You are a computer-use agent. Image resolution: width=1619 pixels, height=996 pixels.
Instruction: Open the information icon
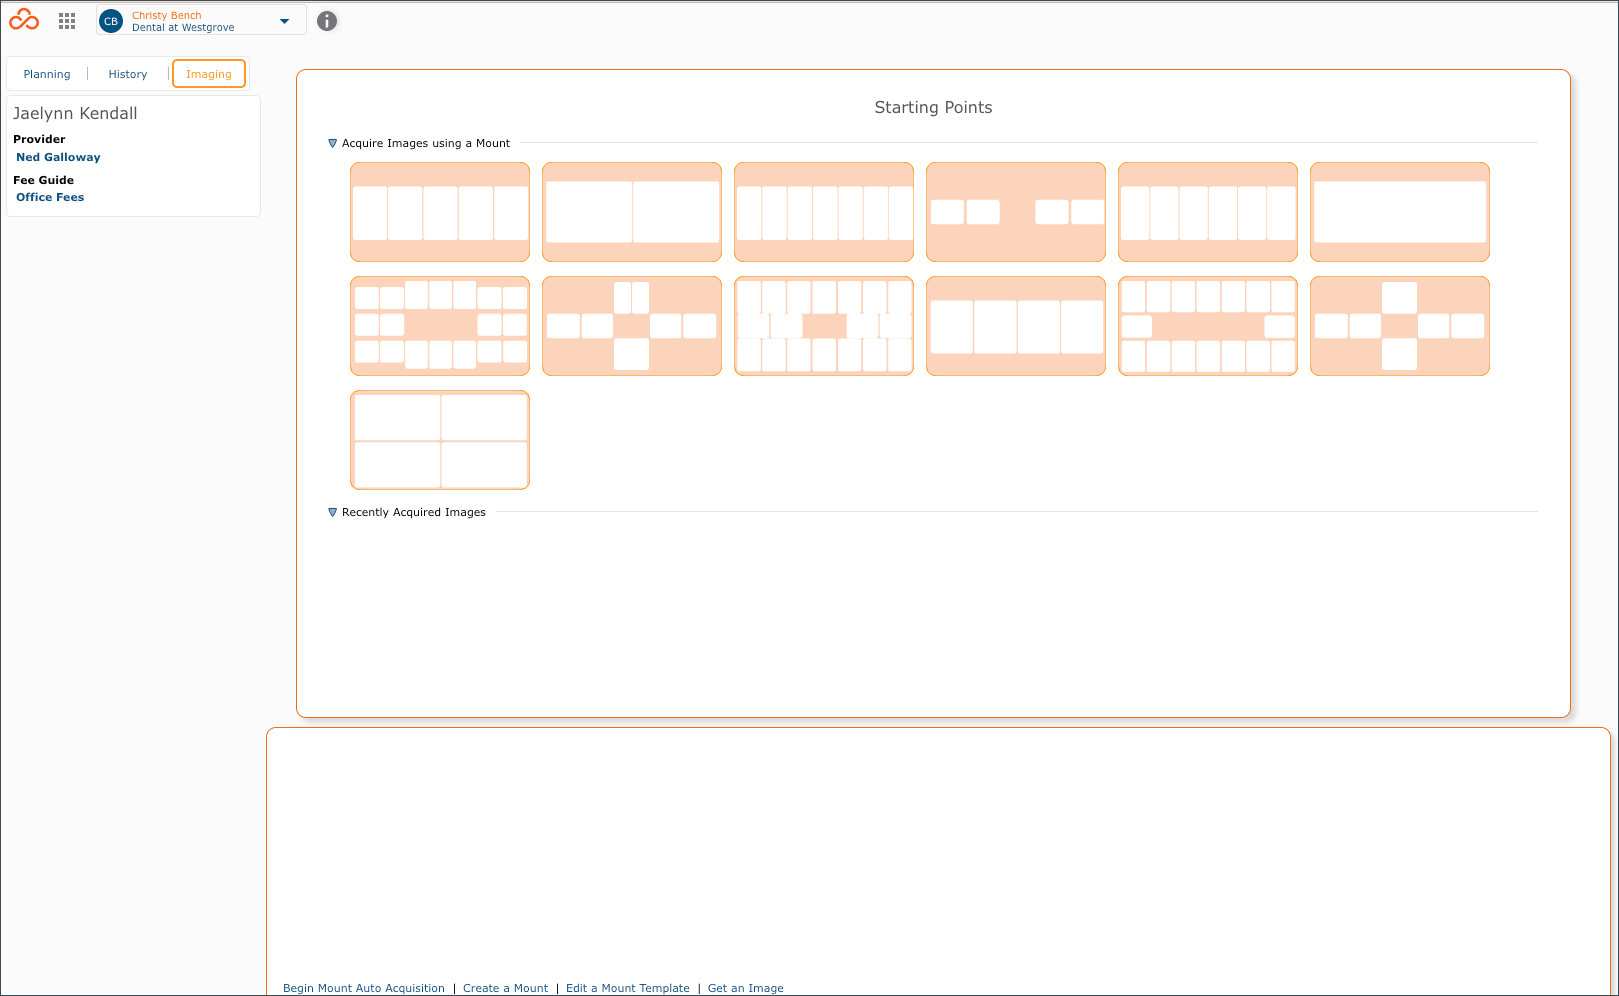pos(327,21)
